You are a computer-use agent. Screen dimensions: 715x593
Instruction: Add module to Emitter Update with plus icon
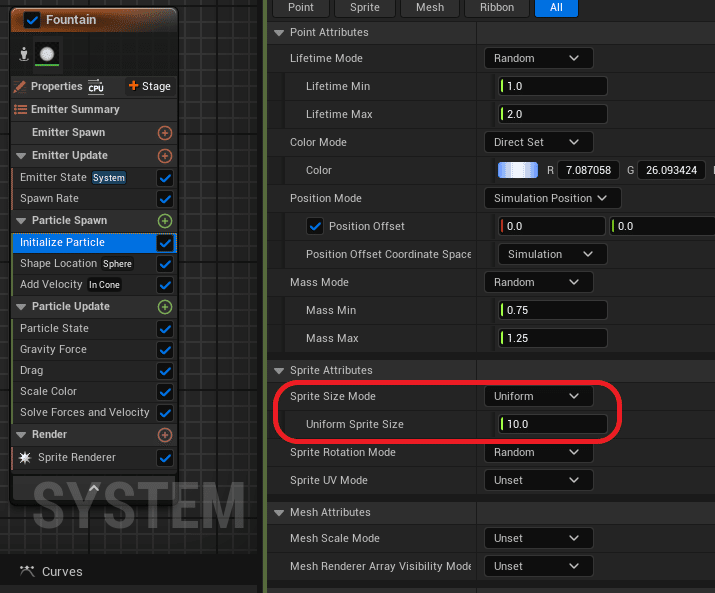[x=165, y=156]
